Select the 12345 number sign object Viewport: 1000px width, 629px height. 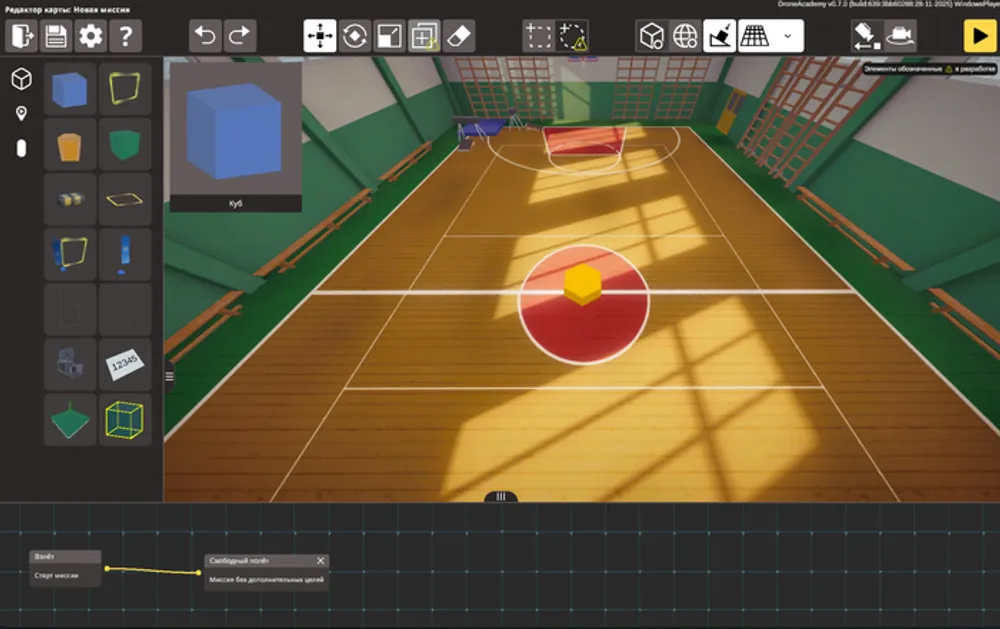(x=124, y=363)
